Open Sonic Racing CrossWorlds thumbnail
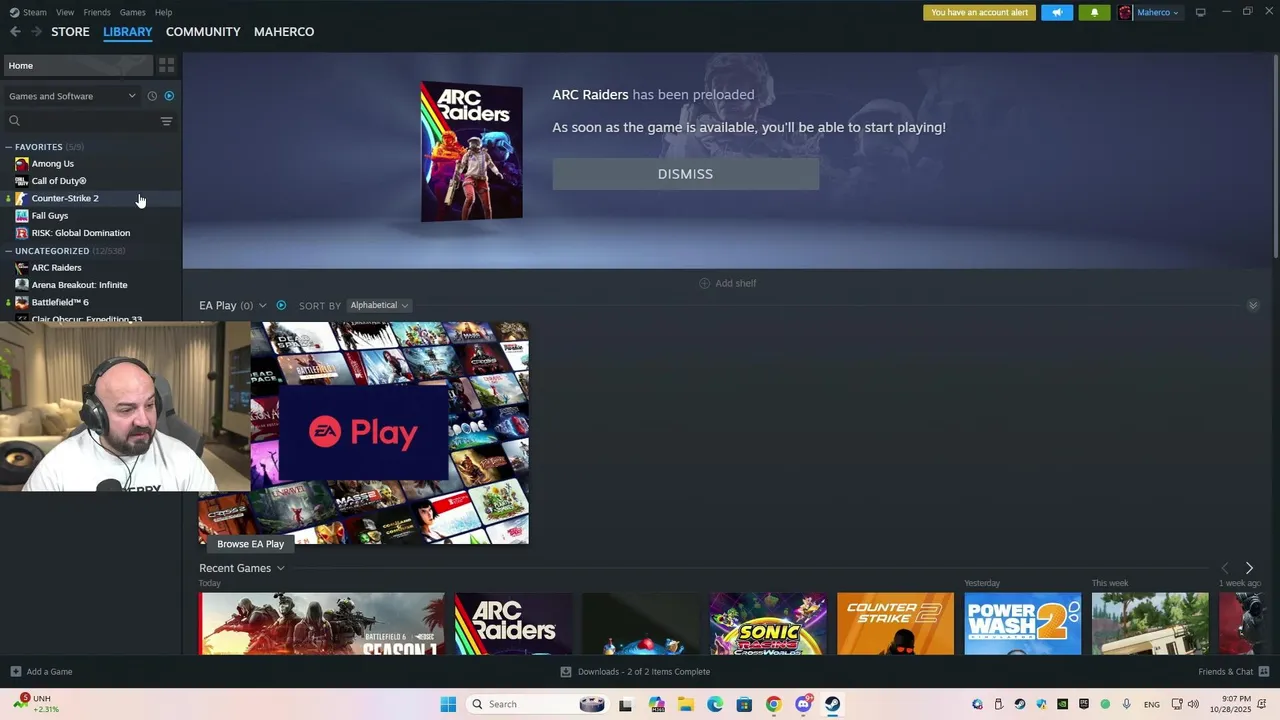Screen dimensions: 1280x720 pos(768,624)
